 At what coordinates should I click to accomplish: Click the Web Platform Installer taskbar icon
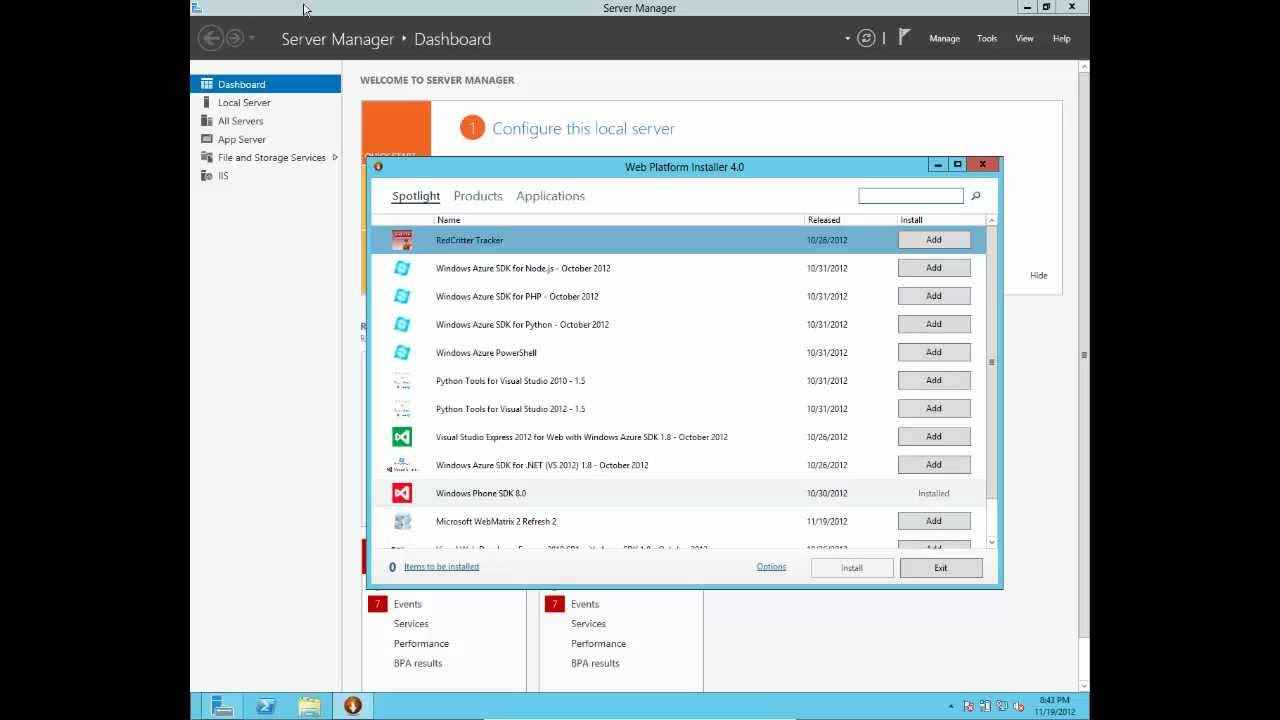[352, 706]
